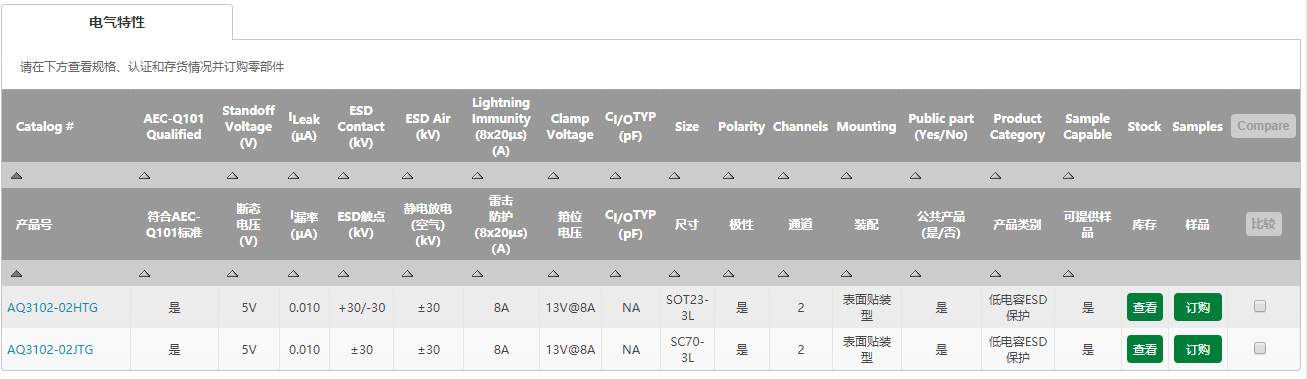The width and height of the screenshot is (1307, 379).
Task: Sort by Clamp Voltage triangle icon
Action: click(x=551, y=175)
